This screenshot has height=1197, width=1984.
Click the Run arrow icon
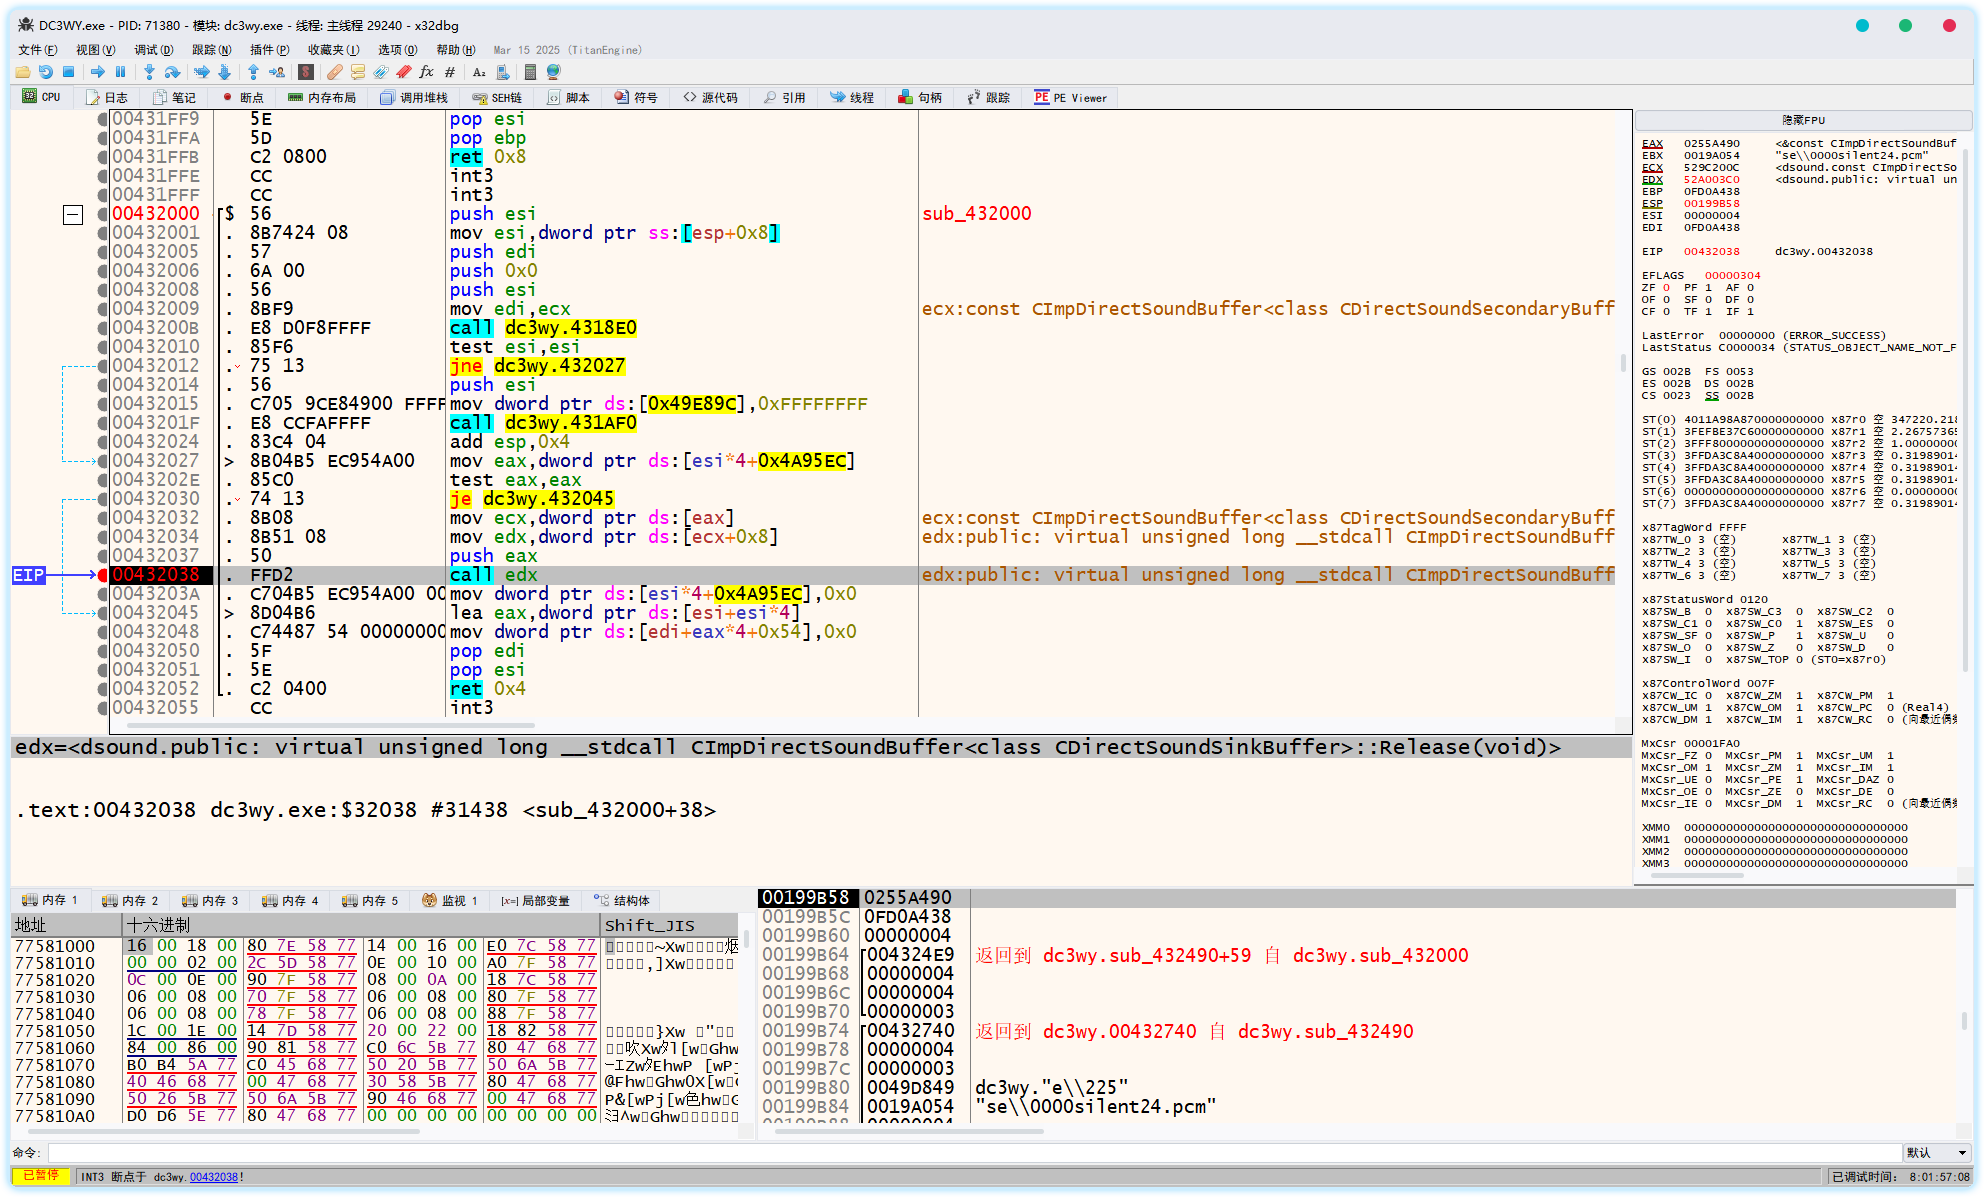[x=97, y=72]
